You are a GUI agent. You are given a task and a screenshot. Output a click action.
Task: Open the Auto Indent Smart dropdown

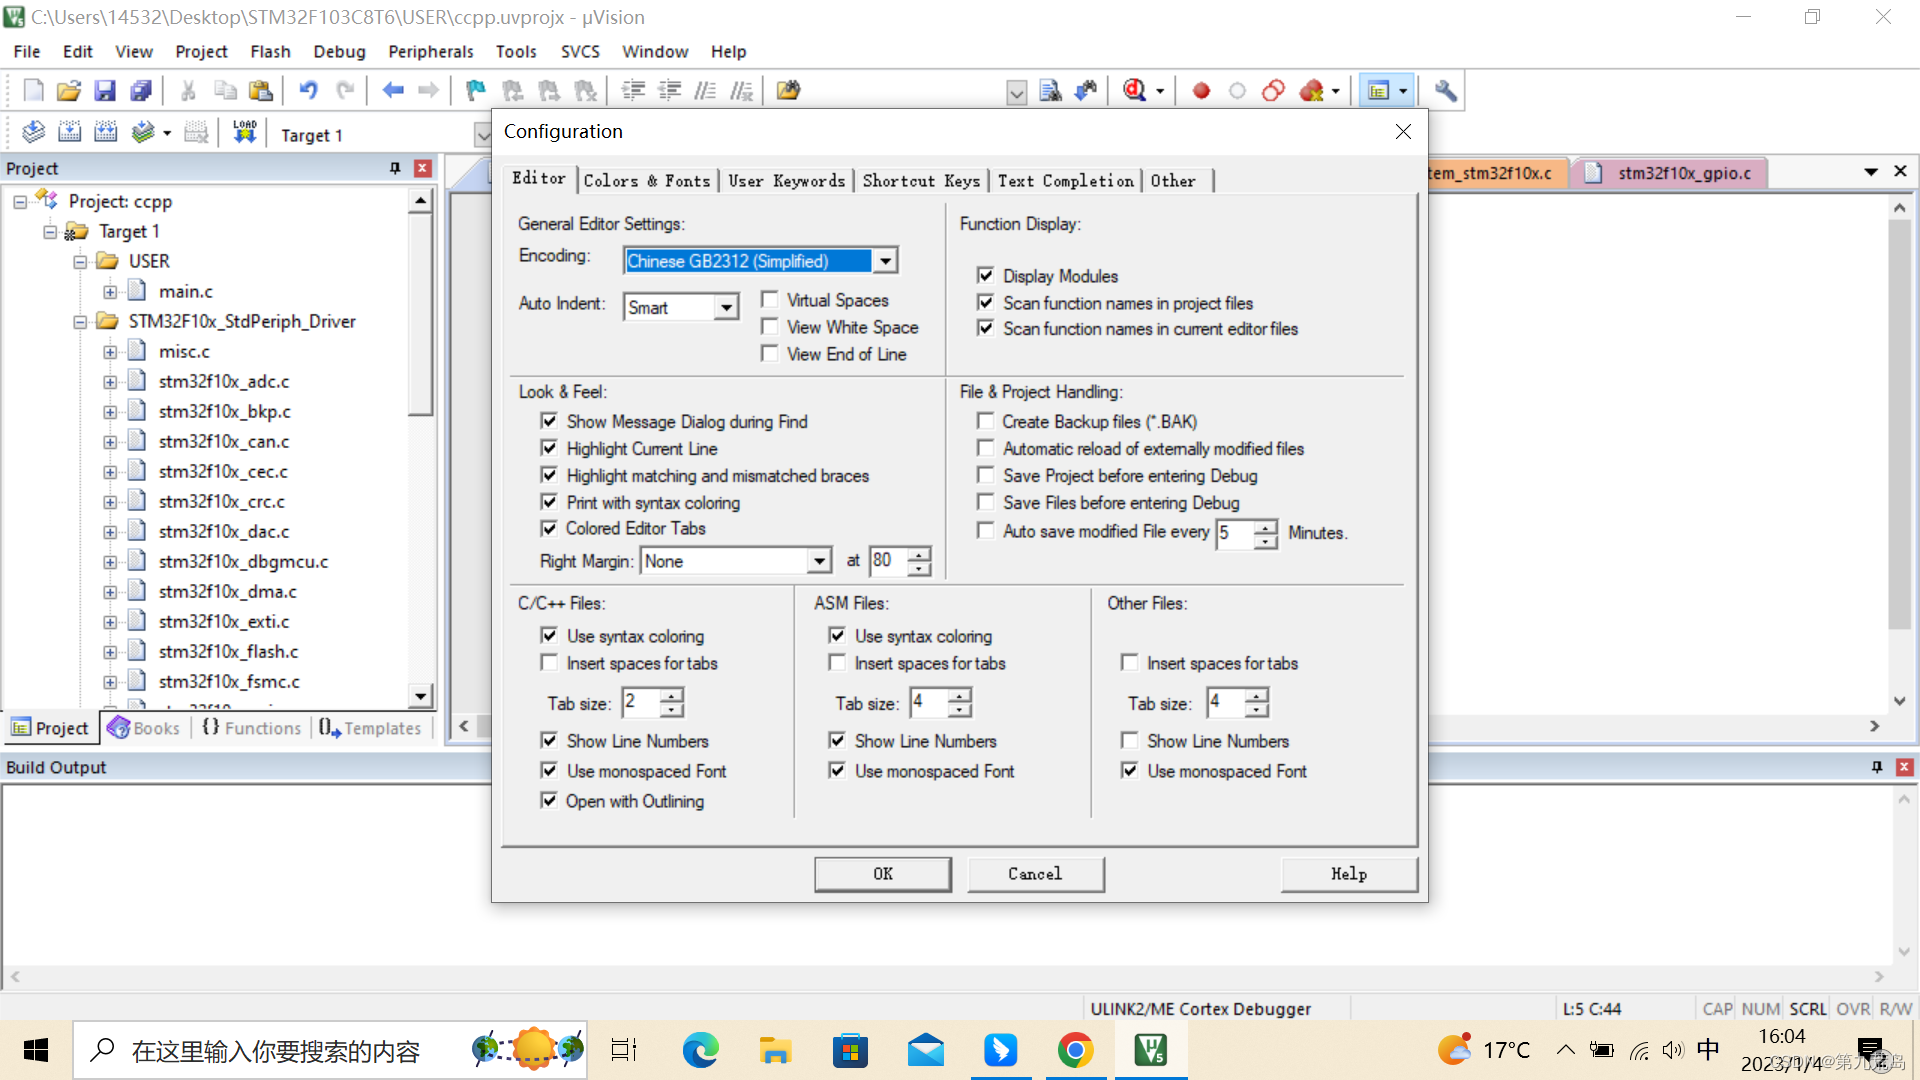[x=727, y=307]
